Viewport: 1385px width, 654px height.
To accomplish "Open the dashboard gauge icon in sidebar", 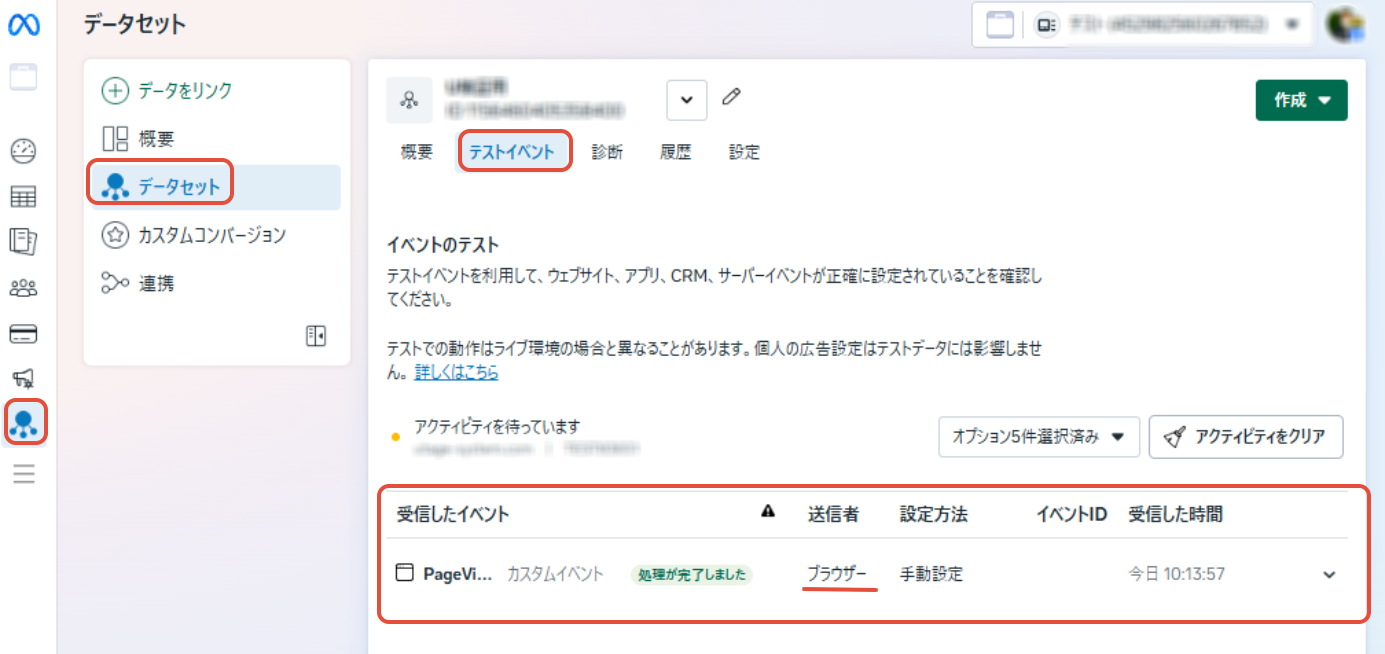I will click(23, 151).
